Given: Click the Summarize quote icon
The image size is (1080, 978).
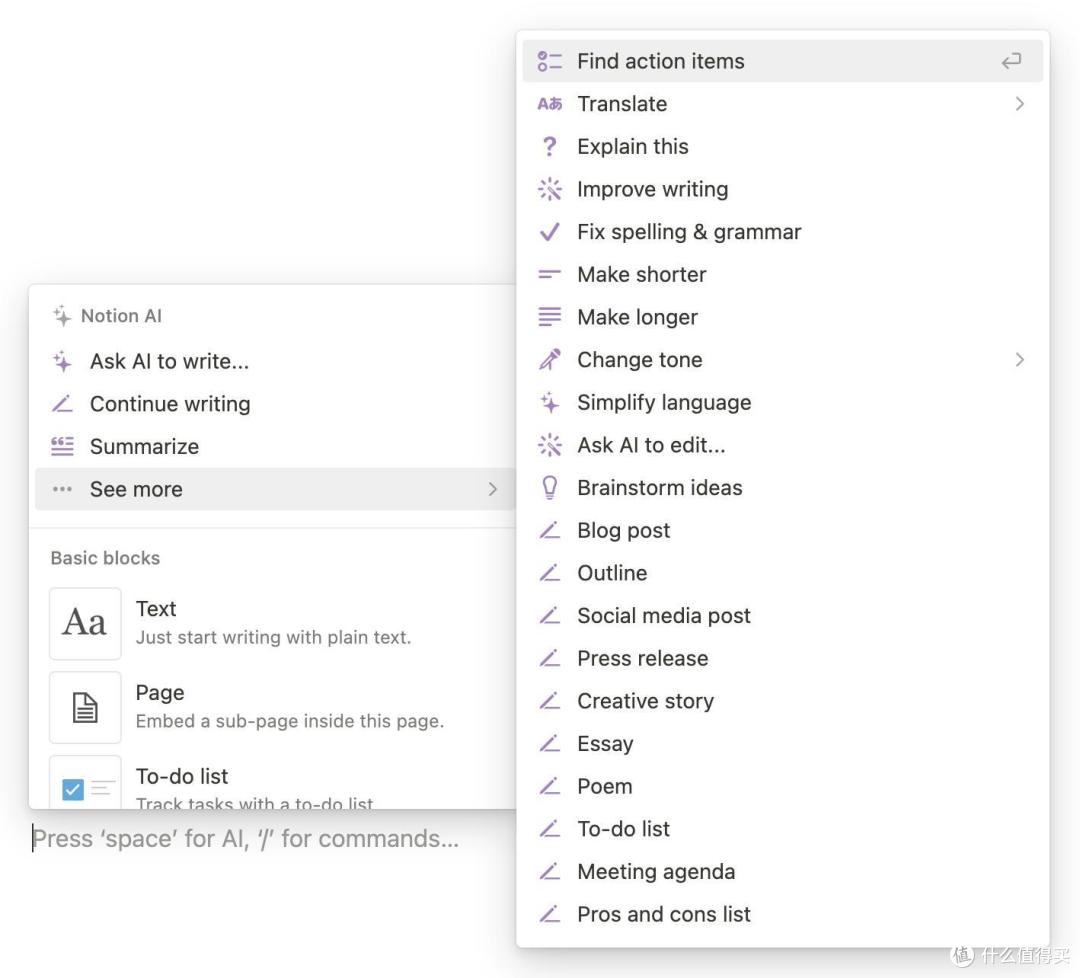Looking at the screenshot, I should (62, 446).
